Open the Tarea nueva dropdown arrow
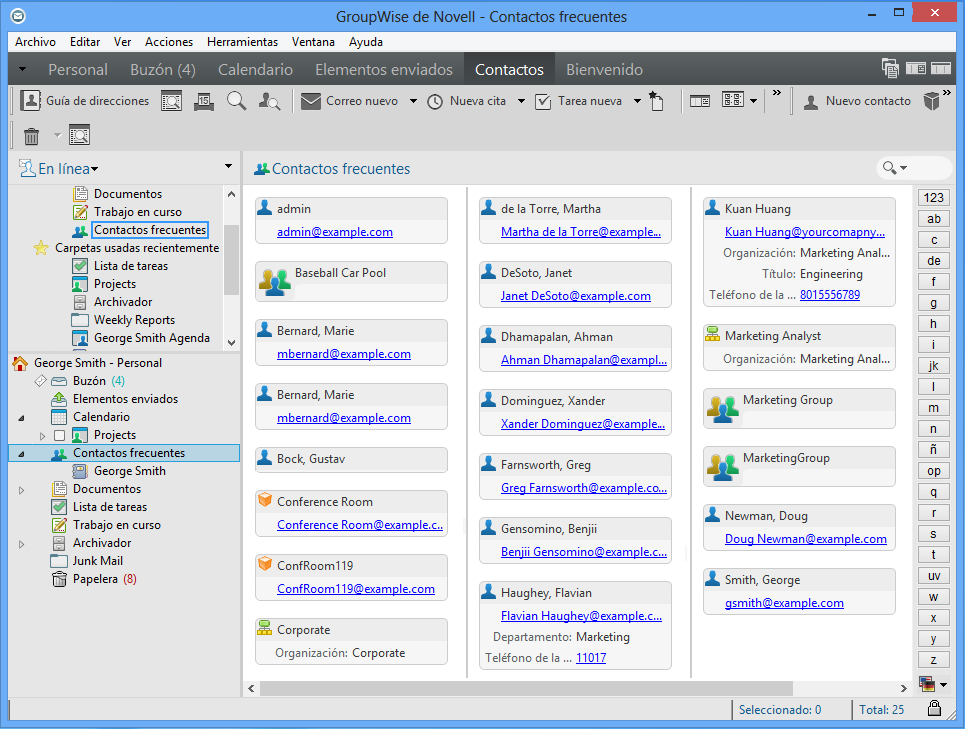Viewport: 965px width, 729px height. tap(638, 101)
